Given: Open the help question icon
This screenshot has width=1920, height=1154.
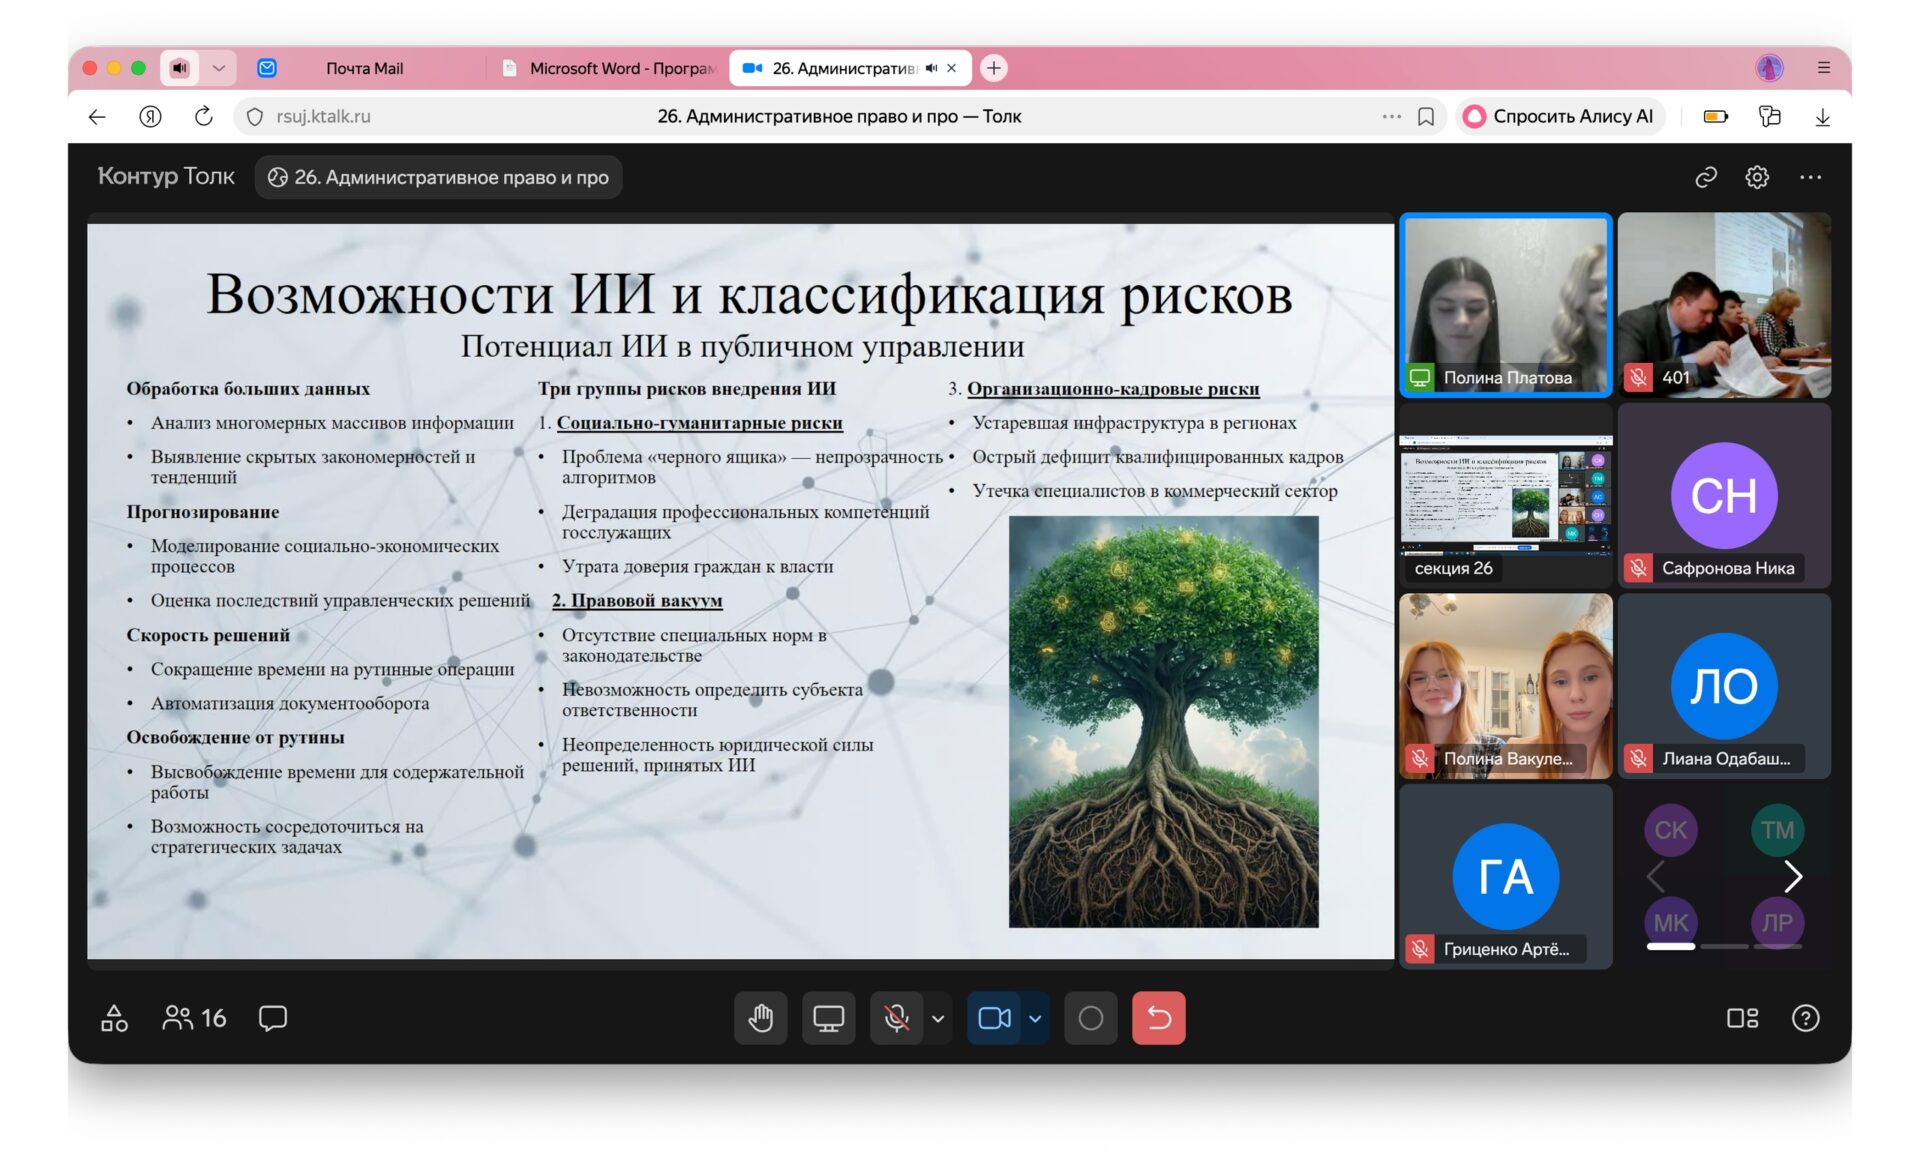Looking at the screenshot, I should (1805, 1018).
